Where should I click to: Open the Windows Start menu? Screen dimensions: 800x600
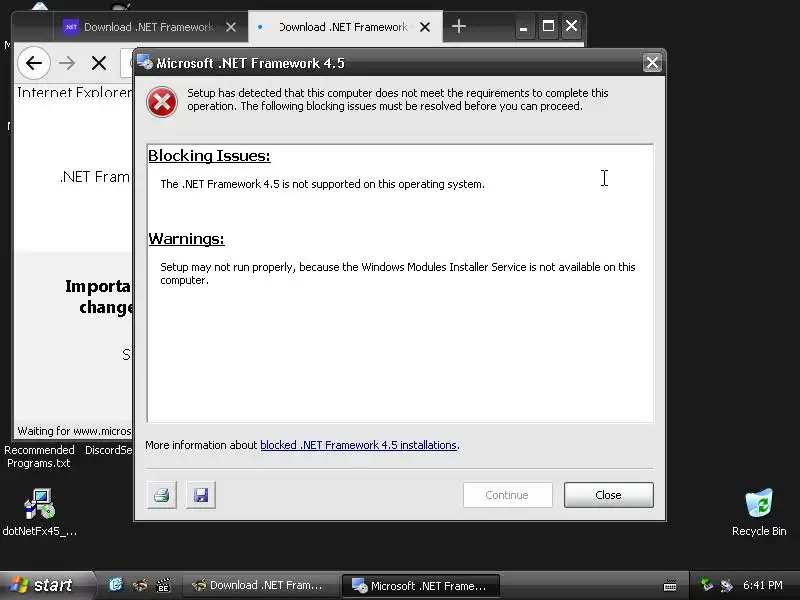pos(47,585)
